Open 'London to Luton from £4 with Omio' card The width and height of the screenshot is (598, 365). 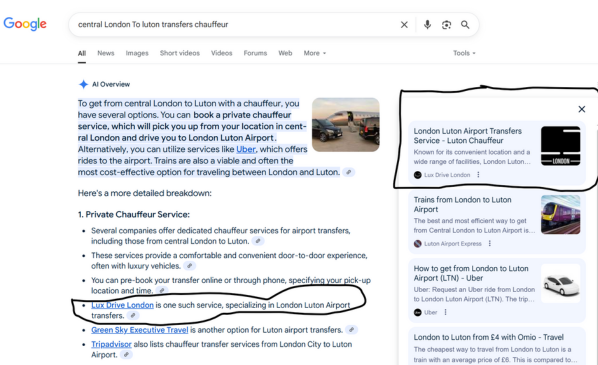(x=497, y=346)
